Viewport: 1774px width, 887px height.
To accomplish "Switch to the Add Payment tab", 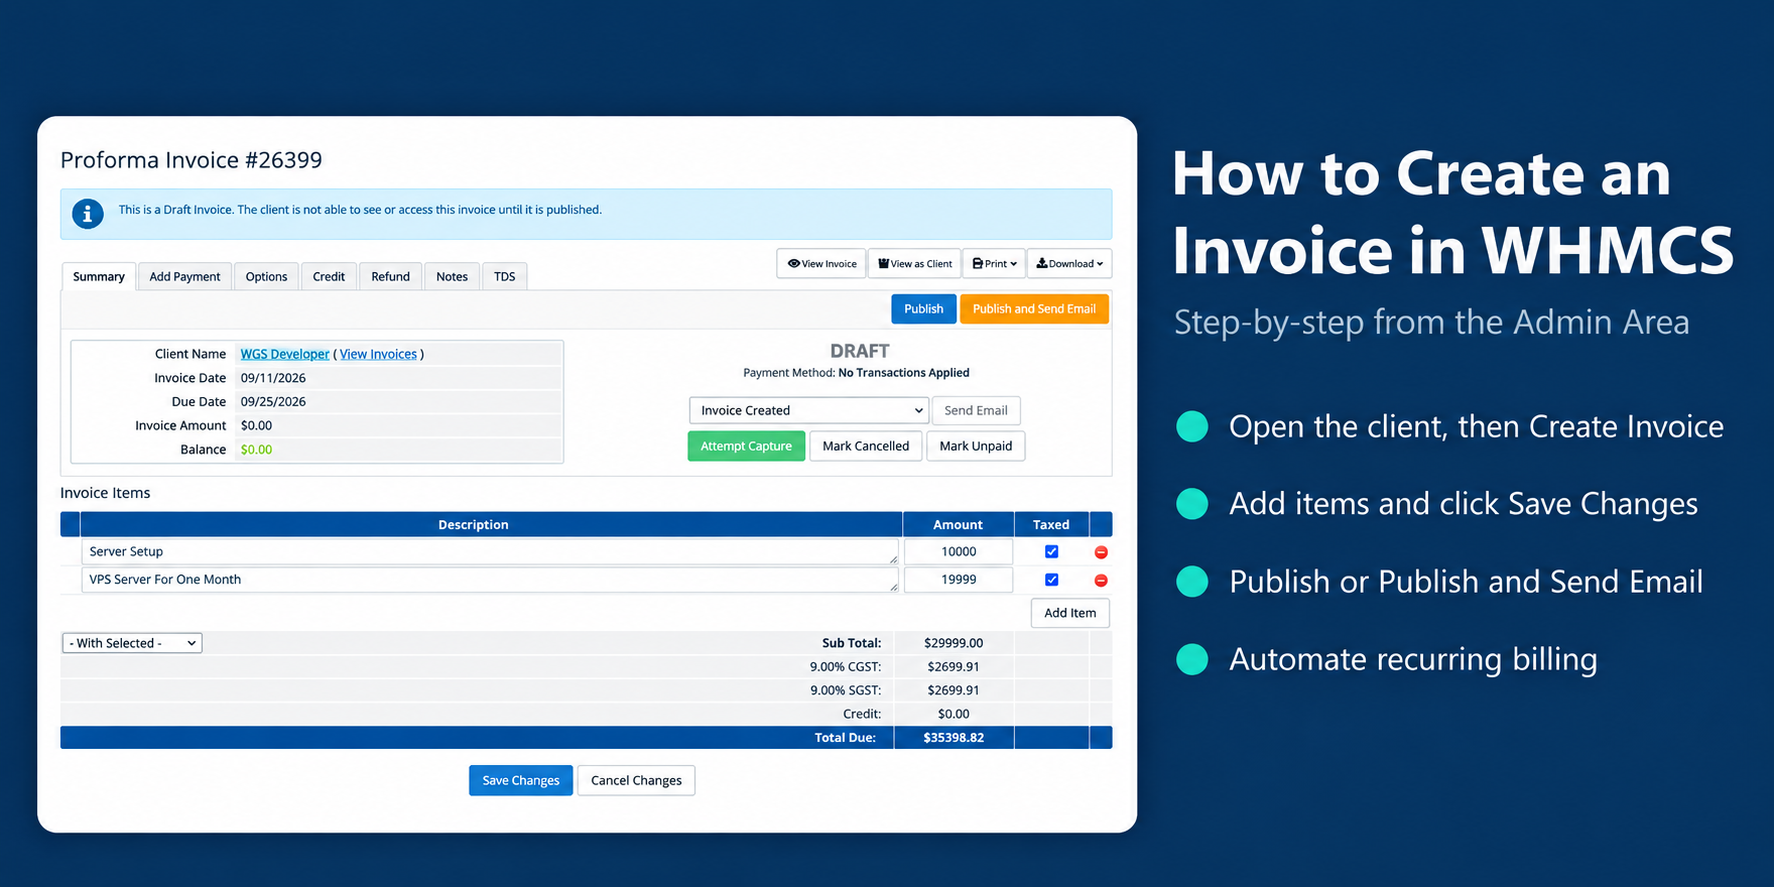I will click(185, 277).
